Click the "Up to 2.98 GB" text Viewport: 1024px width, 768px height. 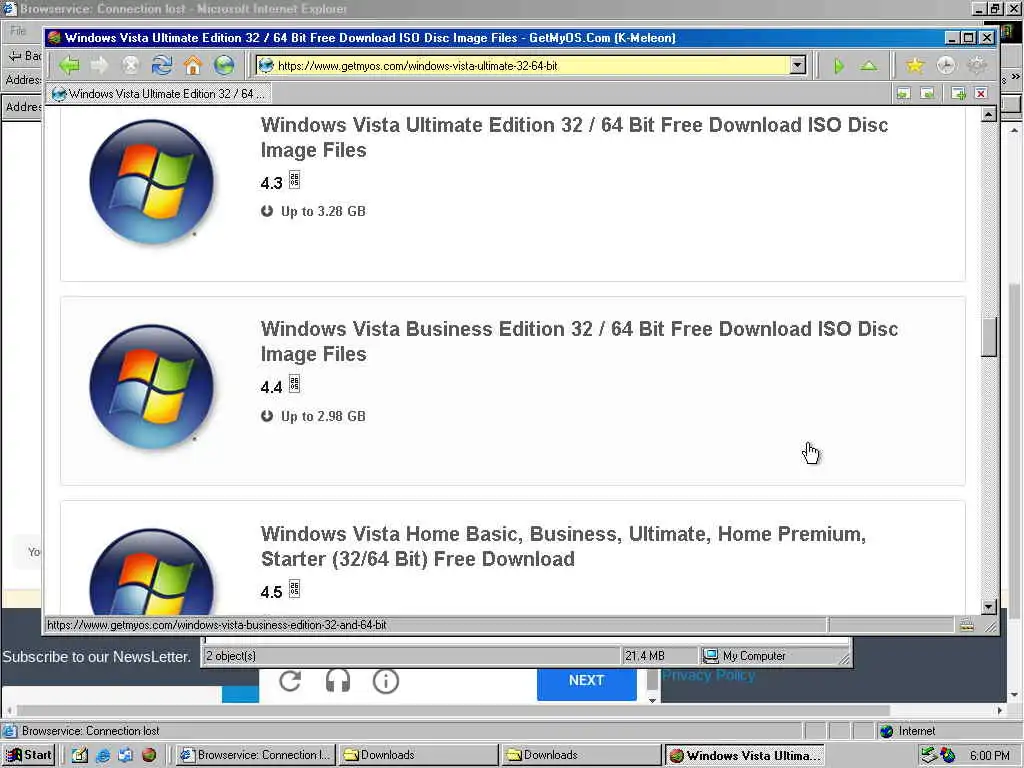[x=323, y=417]
